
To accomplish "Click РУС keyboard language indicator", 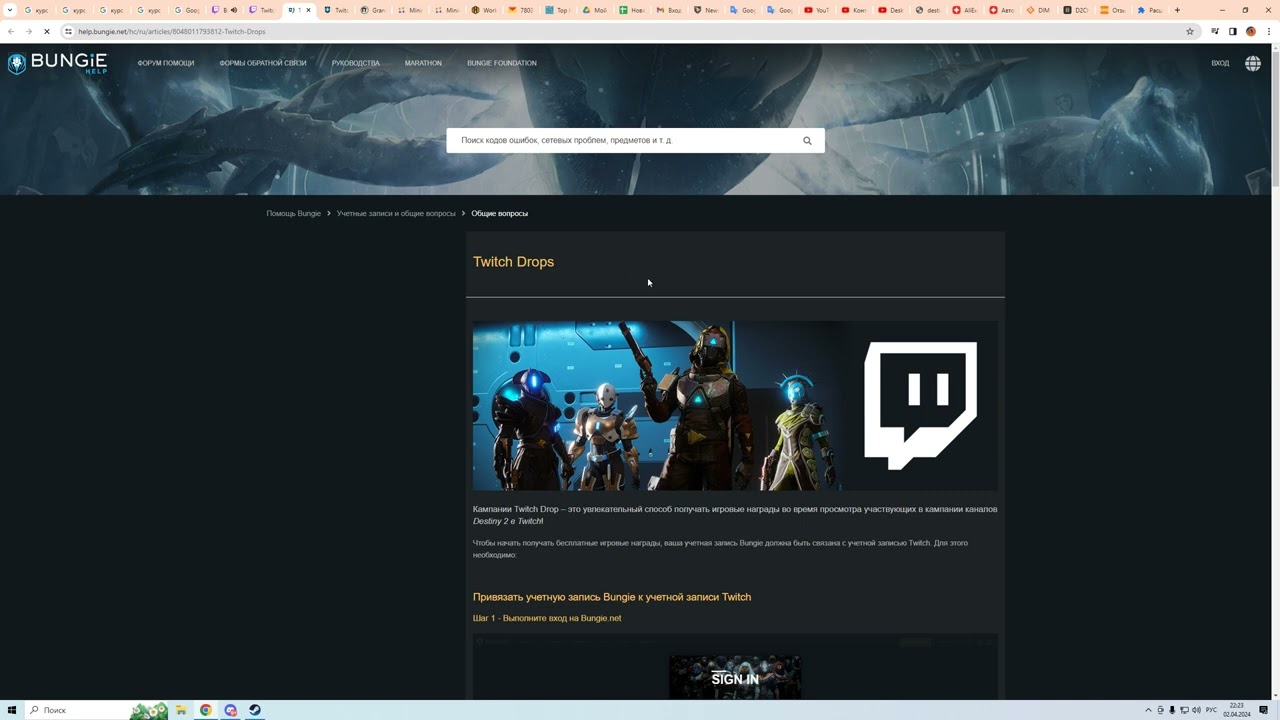I will click(x=1212, y=710).
